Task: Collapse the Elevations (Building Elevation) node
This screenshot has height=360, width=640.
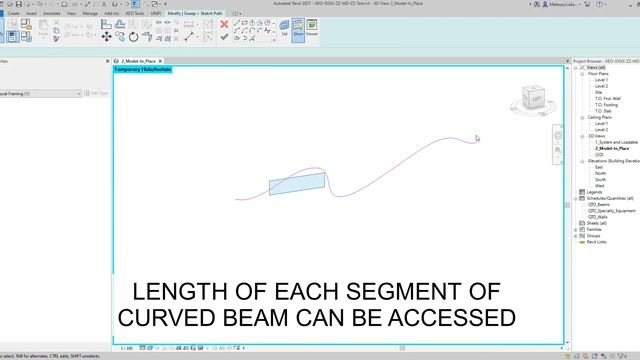Action: pos(582,161)
